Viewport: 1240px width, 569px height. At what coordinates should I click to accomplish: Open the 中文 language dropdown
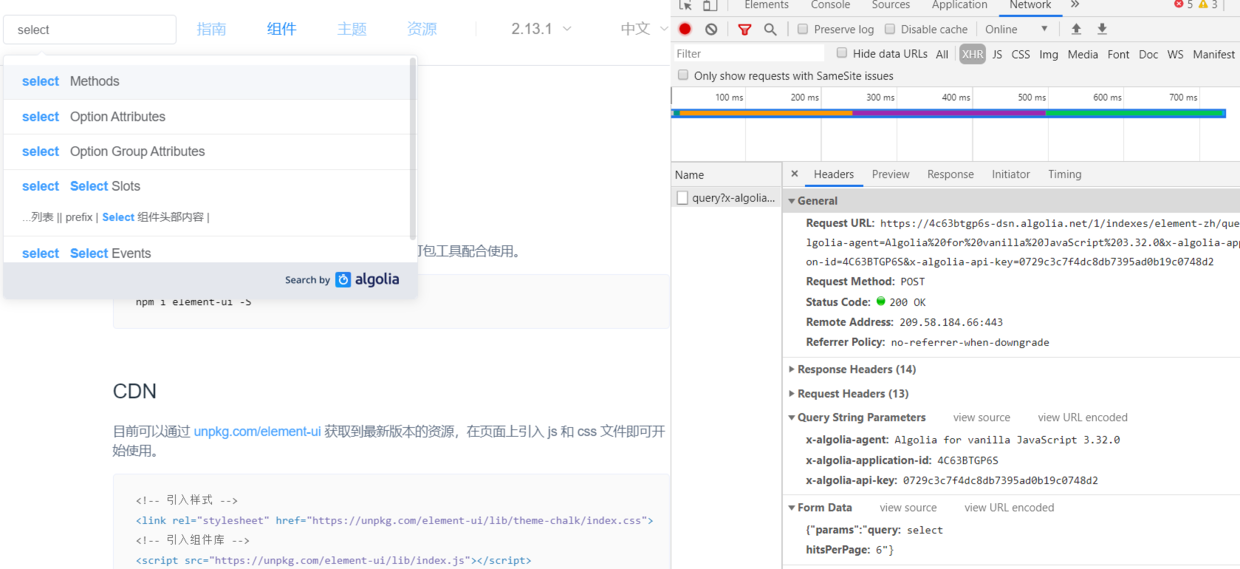(643, 29)
